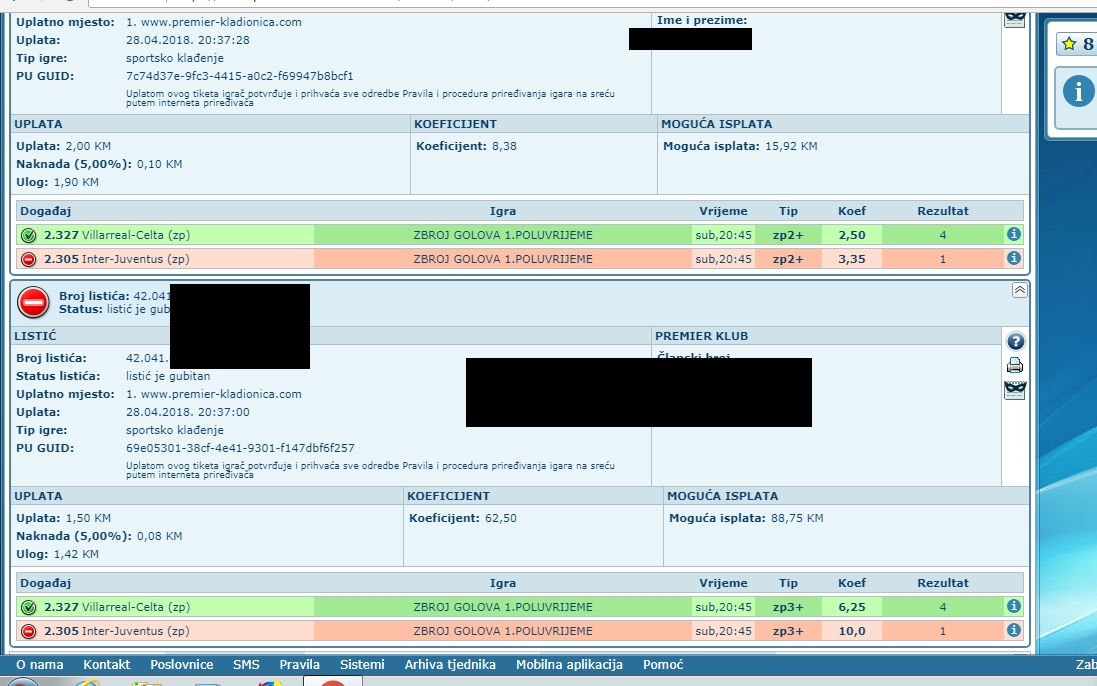This screenshot has height=686, width=1097.
Task: Select Ulog: 1,42 KM text
Action: 57,554
